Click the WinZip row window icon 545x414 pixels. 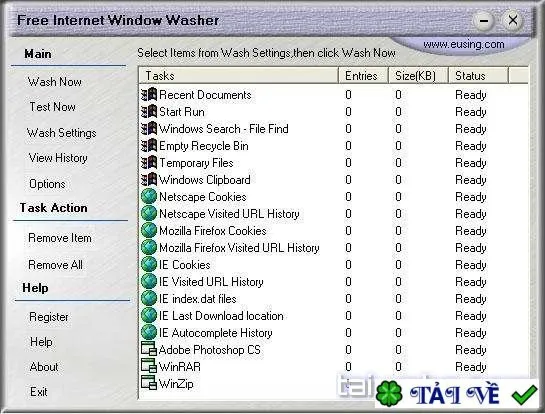tap(149, 383)
